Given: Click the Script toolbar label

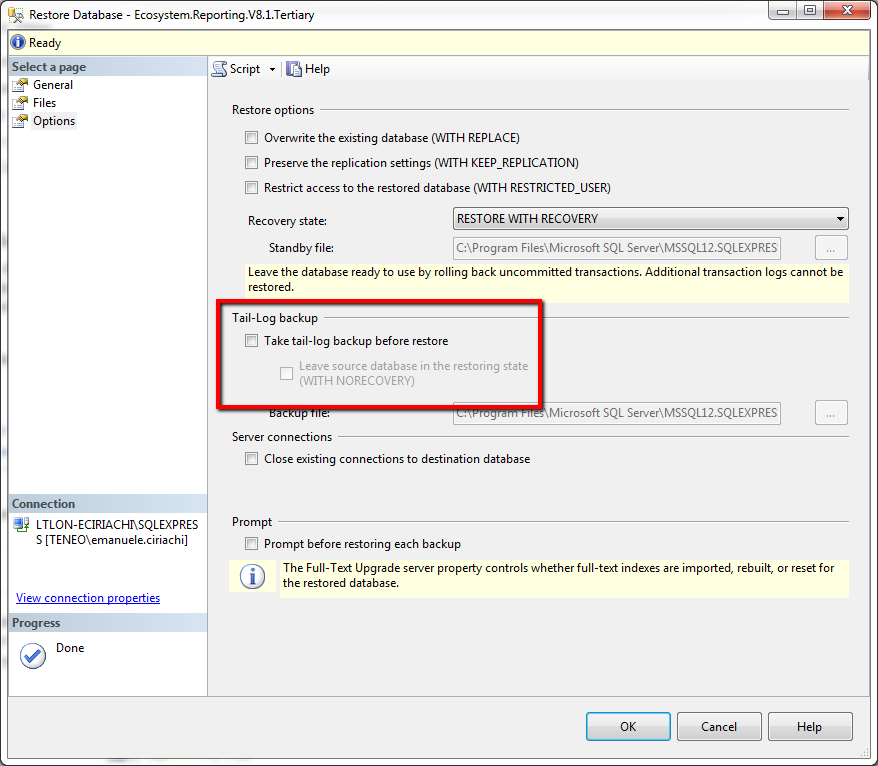Looking at the screenshot, I should [245, 69].
